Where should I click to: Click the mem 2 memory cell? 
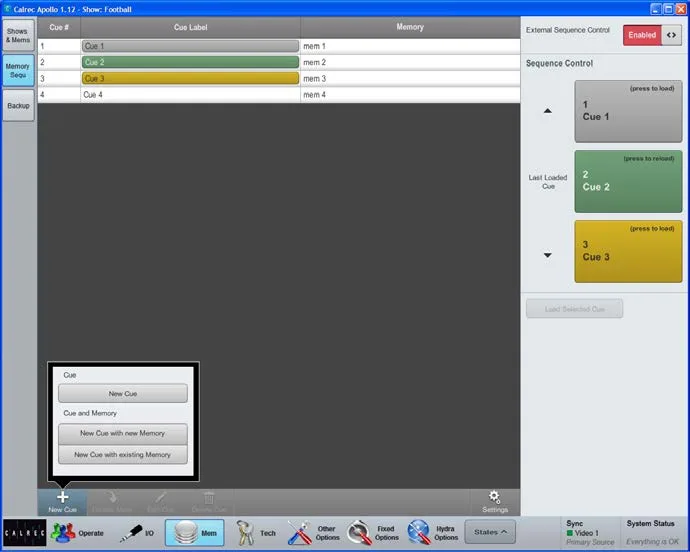410,62
